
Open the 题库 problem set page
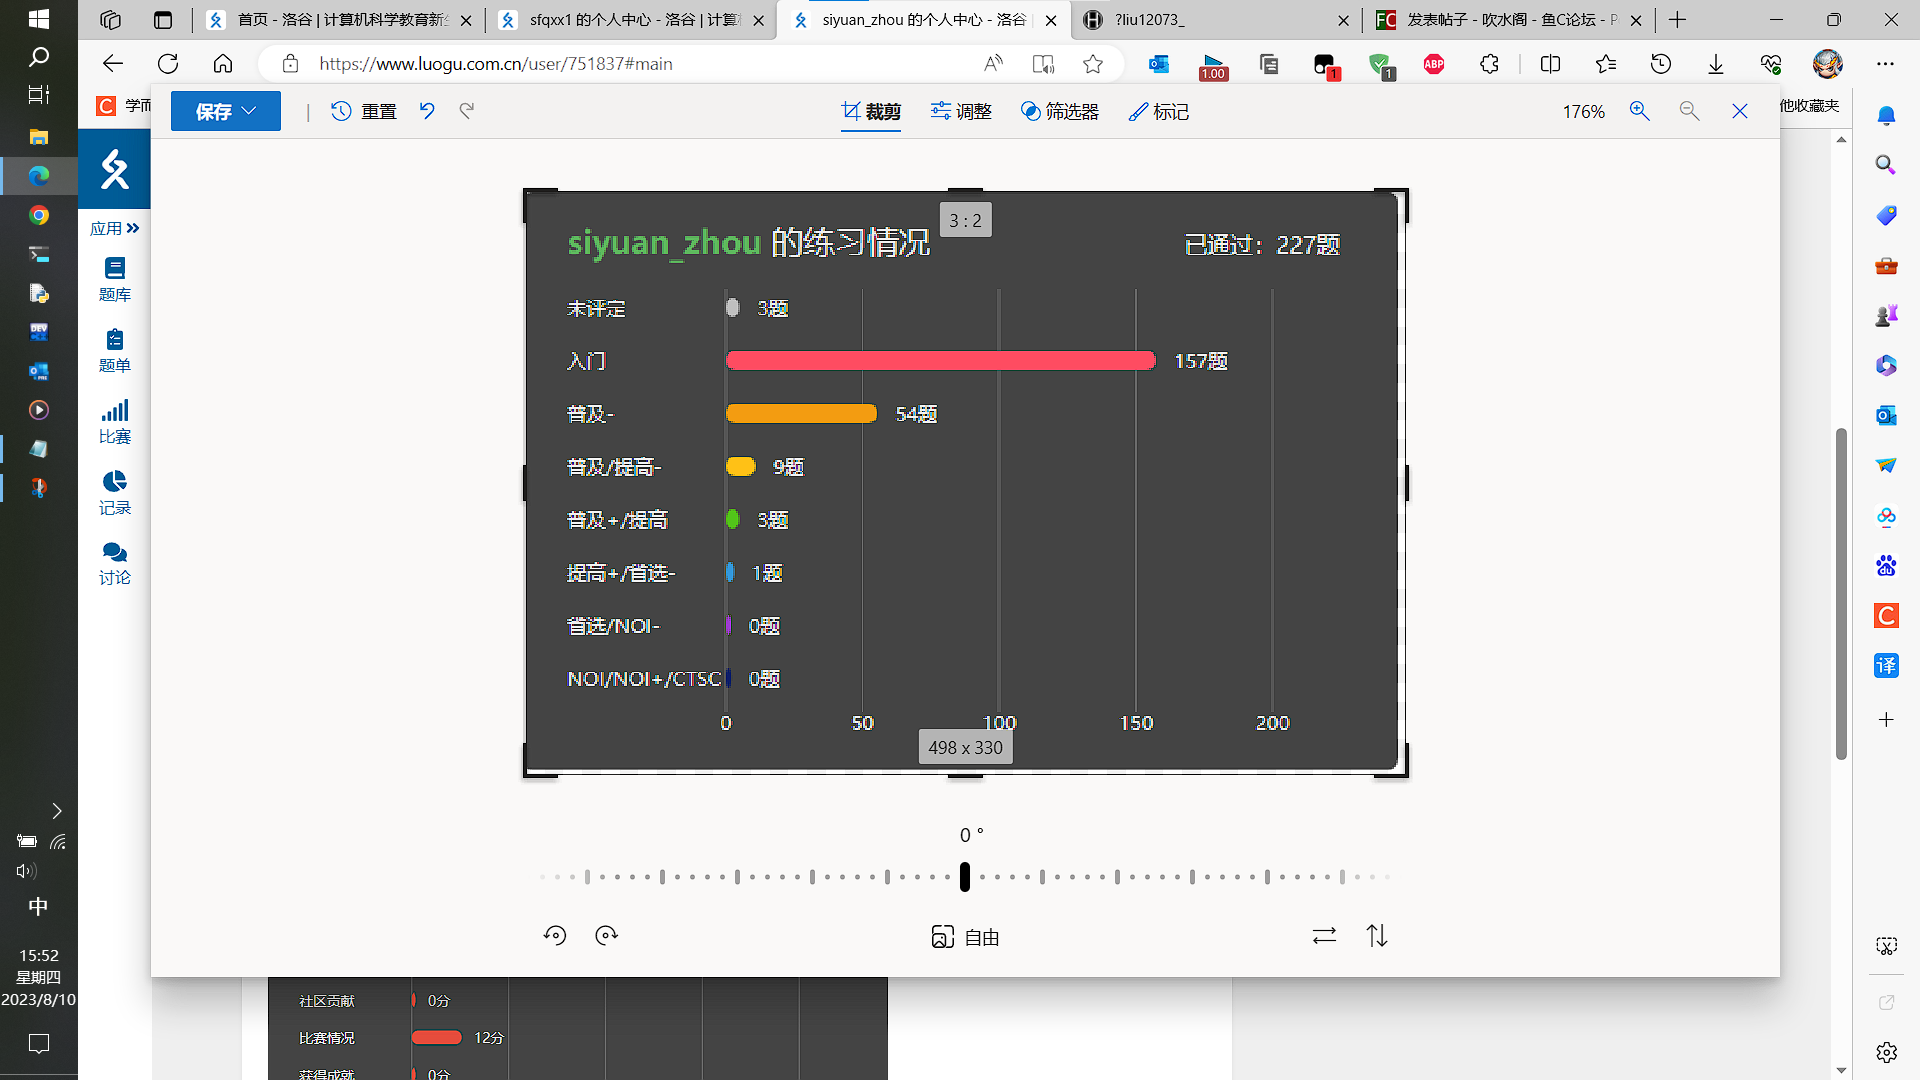pos(115,280)
